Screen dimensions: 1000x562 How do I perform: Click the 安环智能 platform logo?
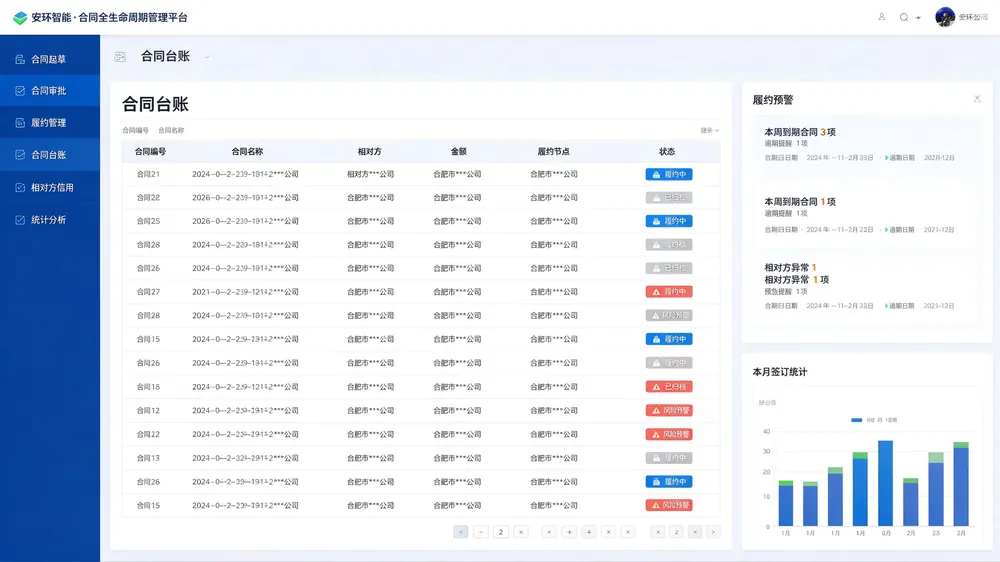(20, 18)
